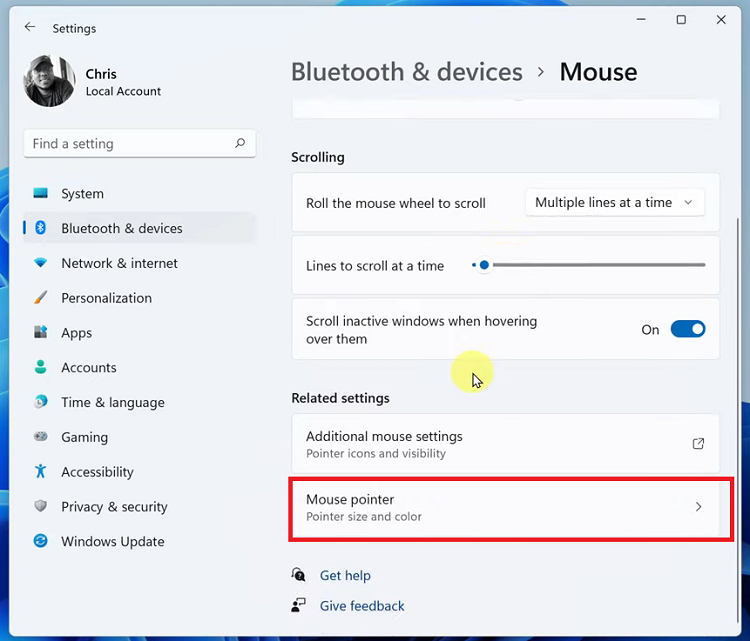
Task: Open Additional mouse settings
Action: (506, 444)
